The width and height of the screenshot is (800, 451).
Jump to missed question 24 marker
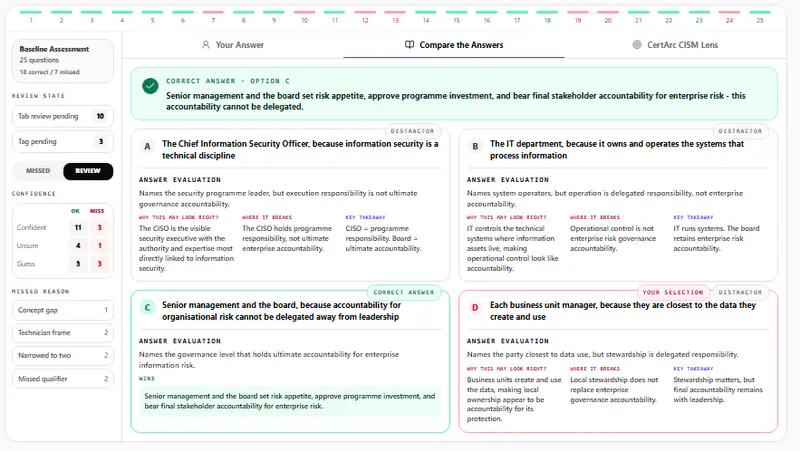(x=730, y=16)
